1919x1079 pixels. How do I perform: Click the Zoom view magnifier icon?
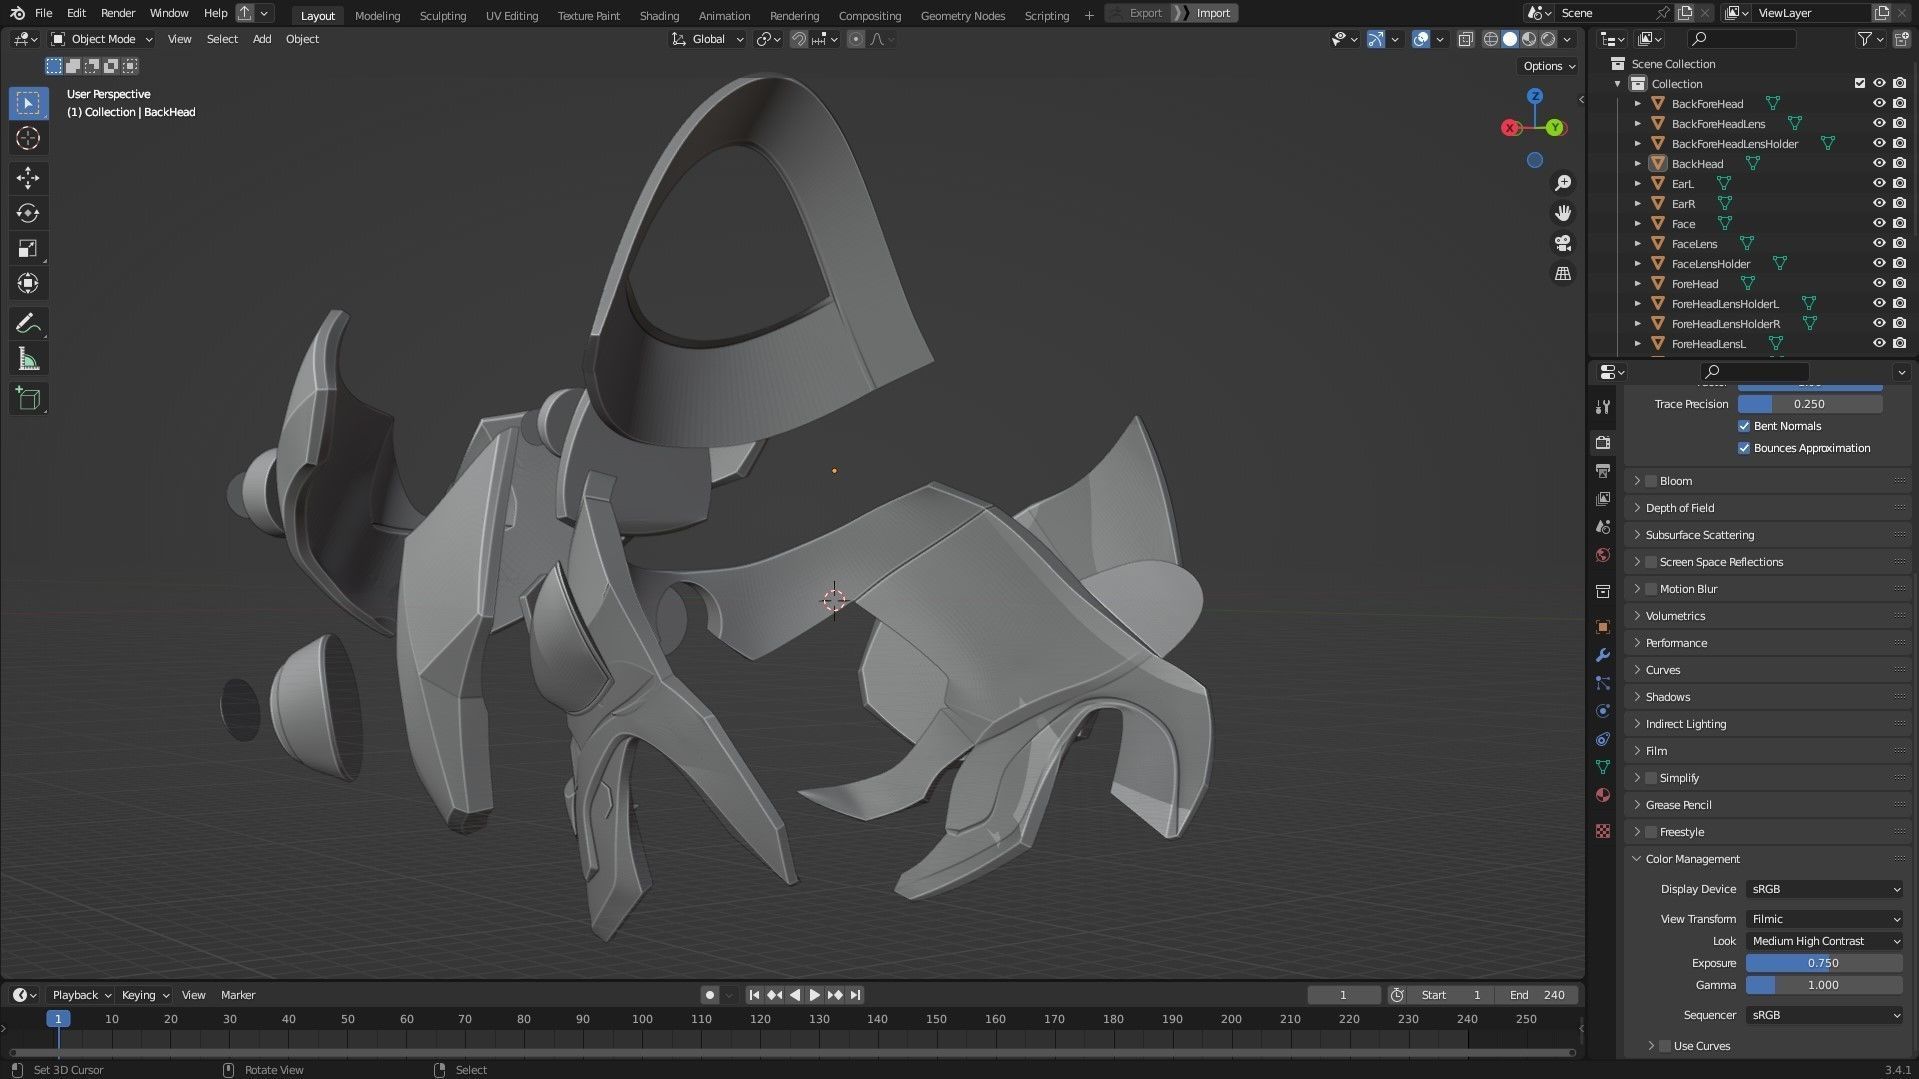(1562, 183)
